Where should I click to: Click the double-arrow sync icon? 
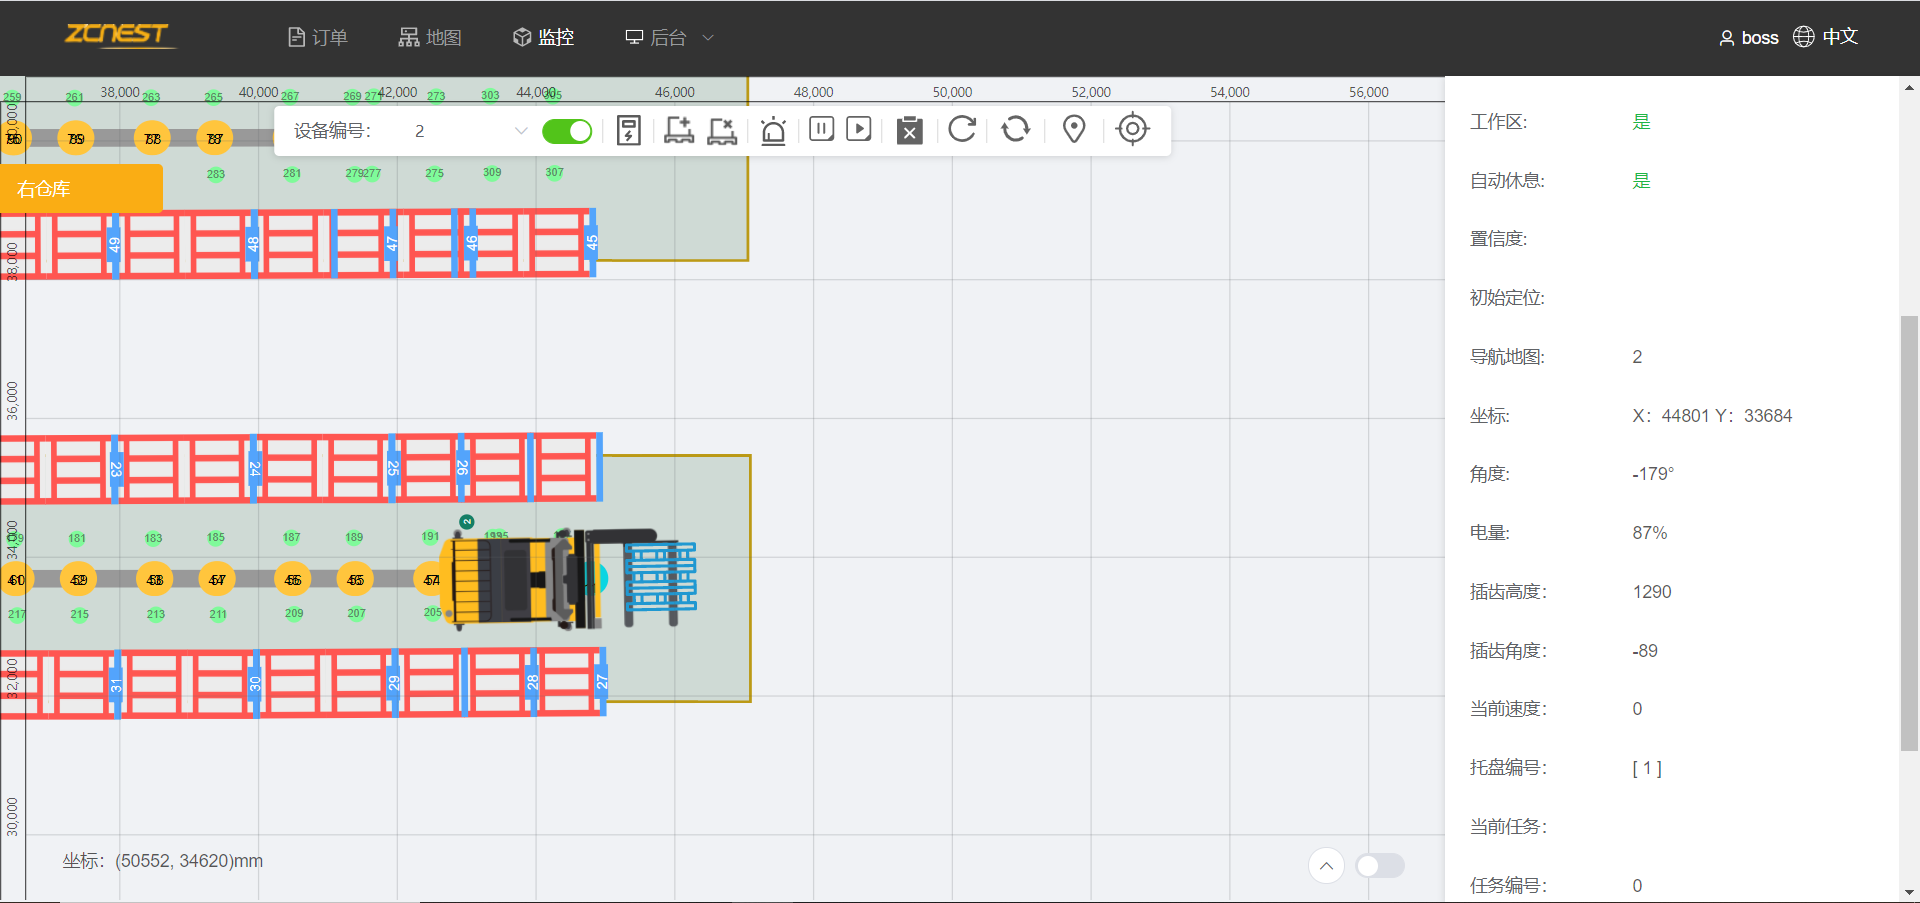[1015, 129]
